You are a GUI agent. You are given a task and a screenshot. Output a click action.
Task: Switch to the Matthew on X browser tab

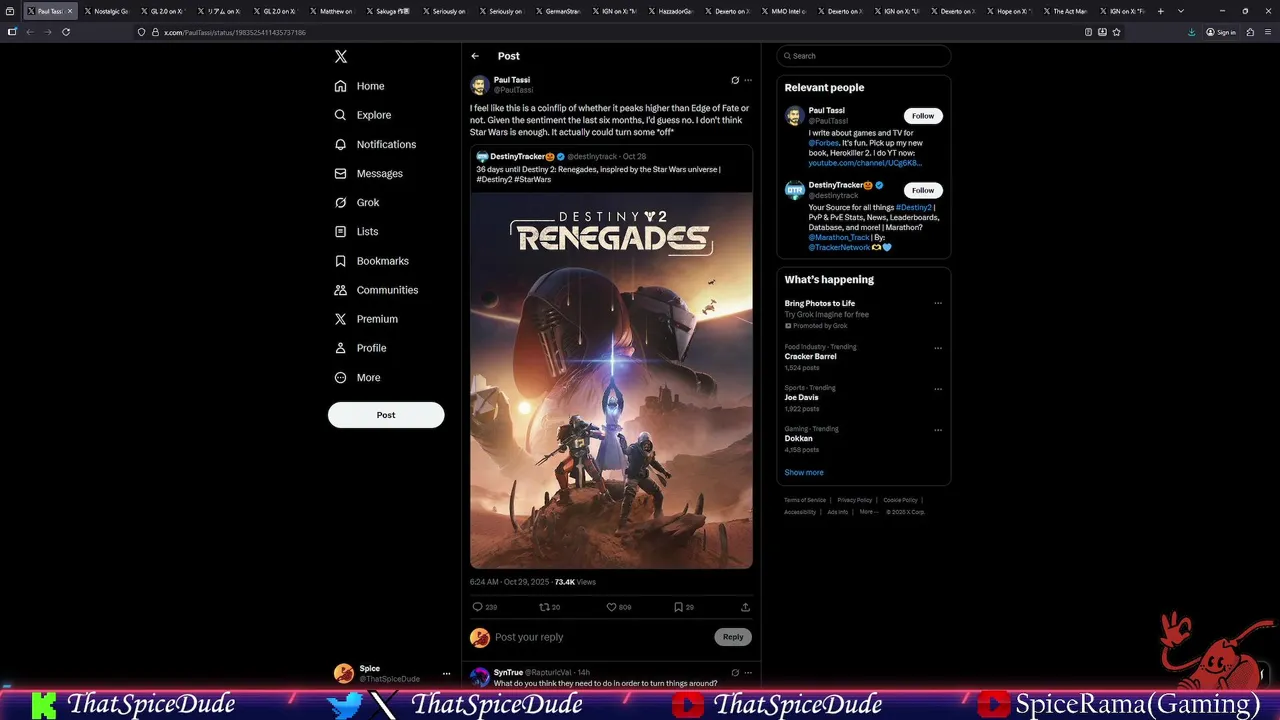[x=332, y=11]
